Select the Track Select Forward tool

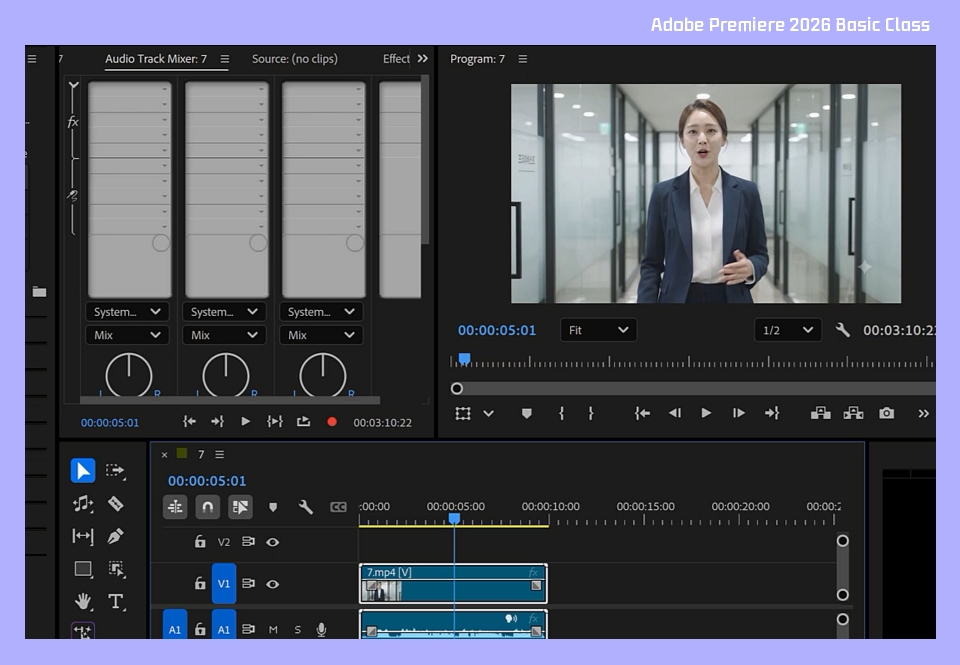click(115, 470)
